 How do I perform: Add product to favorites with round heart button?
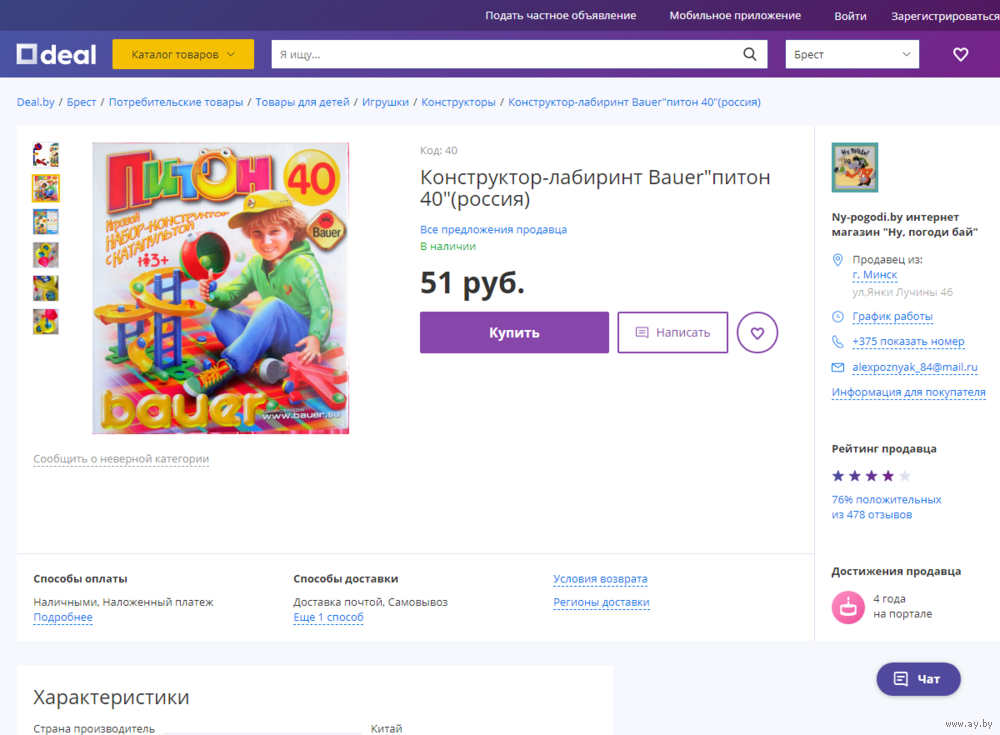coord(757,332)
